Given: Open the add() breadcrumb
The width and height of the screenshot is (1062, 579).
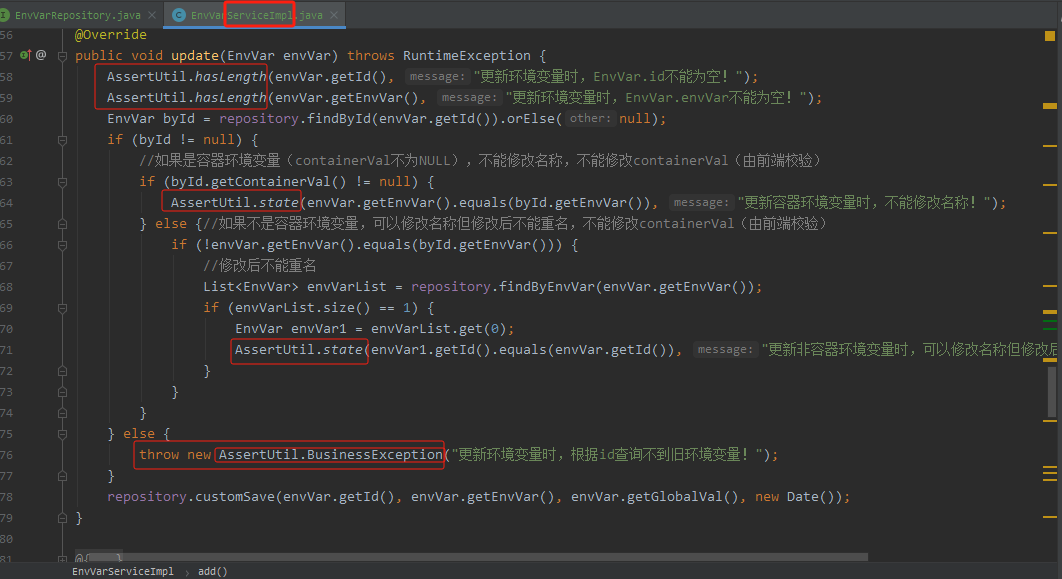Looking at the screenshot, I should coord(213,572).
